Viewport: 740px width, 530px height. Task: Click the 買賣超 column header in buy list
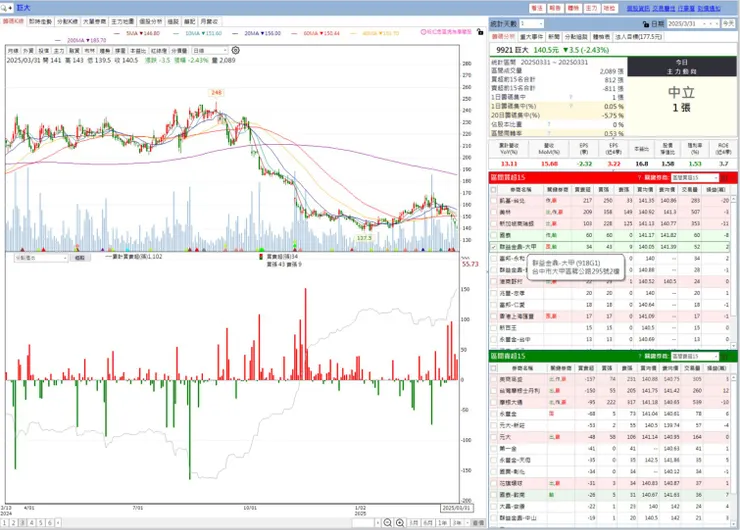(x=582, y=190)
